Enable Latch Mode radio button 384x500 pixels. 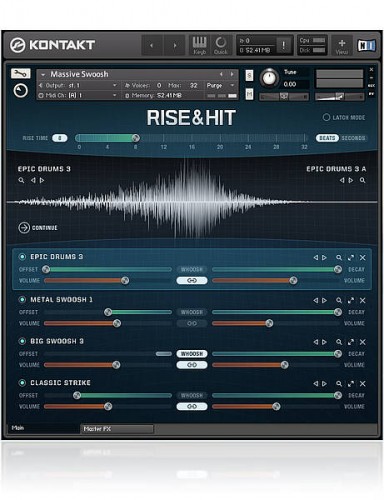[326, 117]
